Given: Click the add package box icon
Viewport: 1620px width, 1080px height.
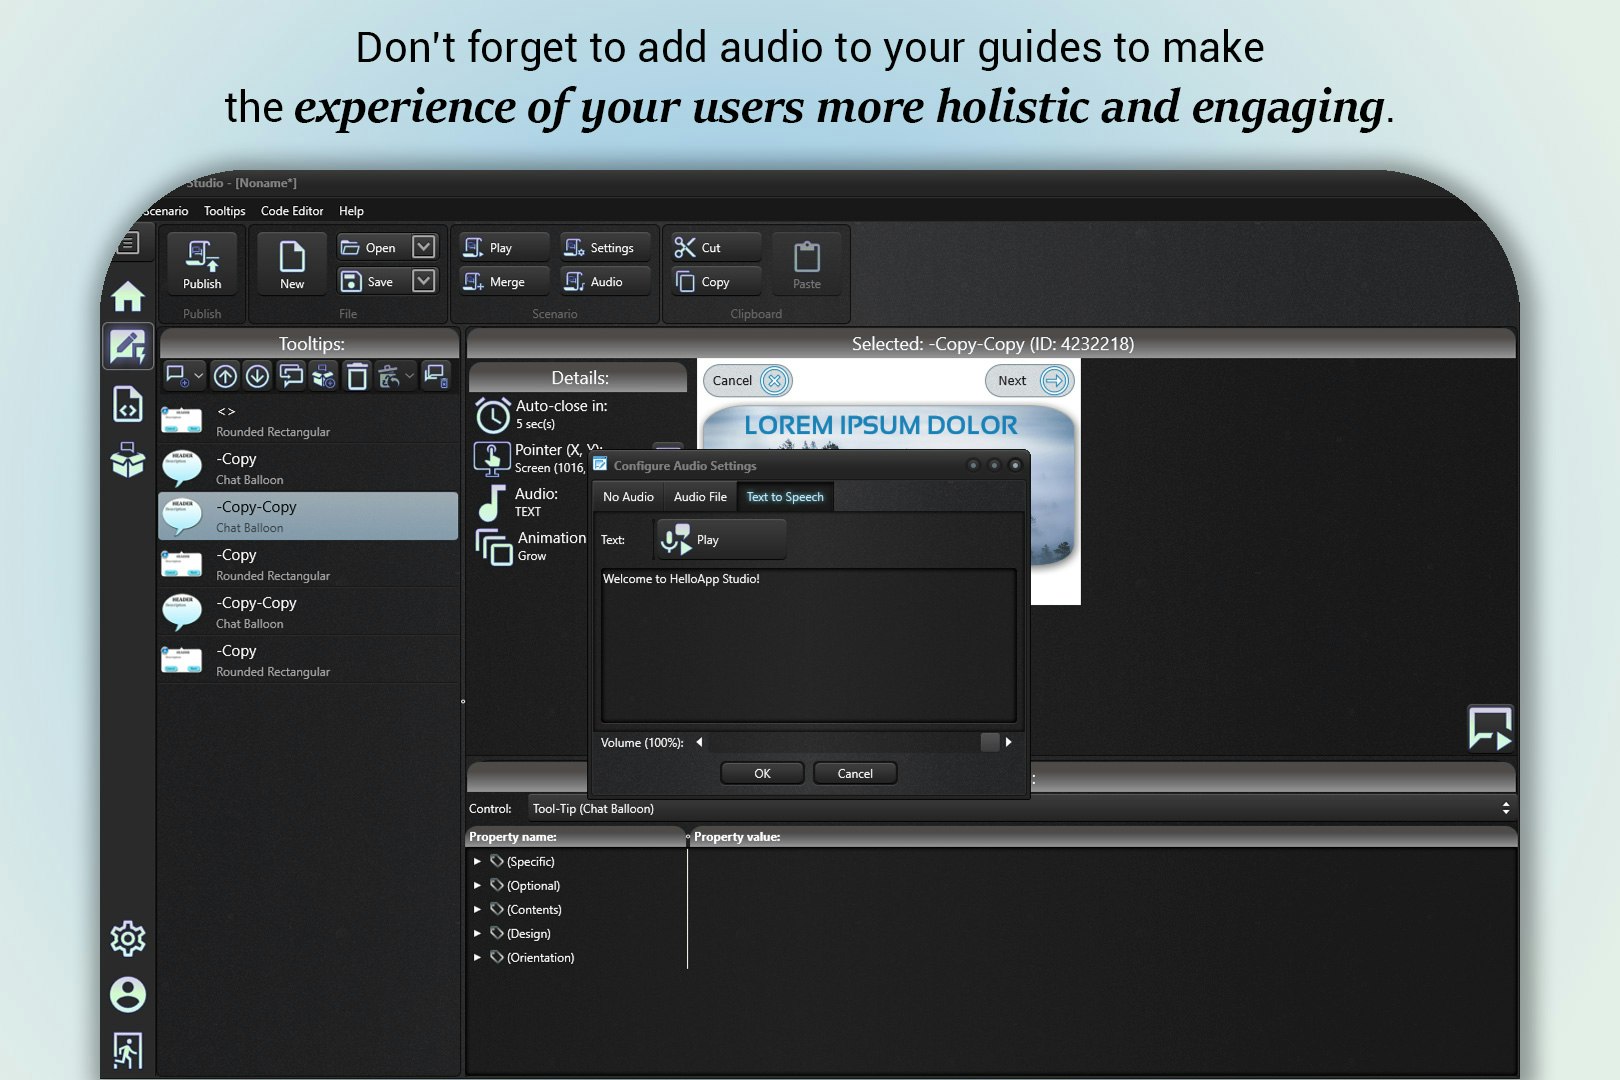Looking at the screenshot, I should click(324, 376).
